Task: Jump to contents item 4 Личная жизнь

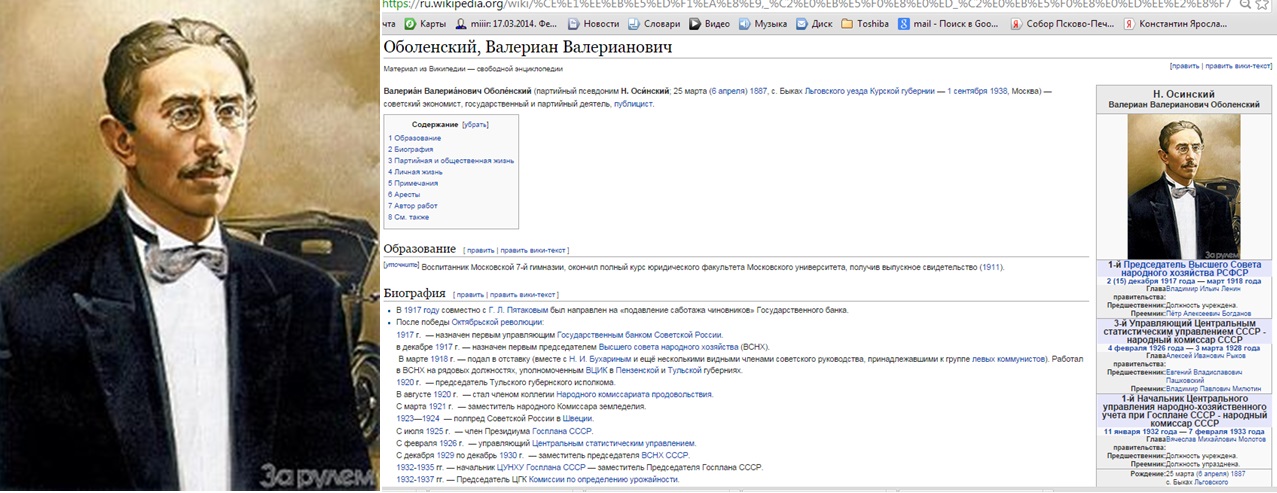Action: pos(415,172)
